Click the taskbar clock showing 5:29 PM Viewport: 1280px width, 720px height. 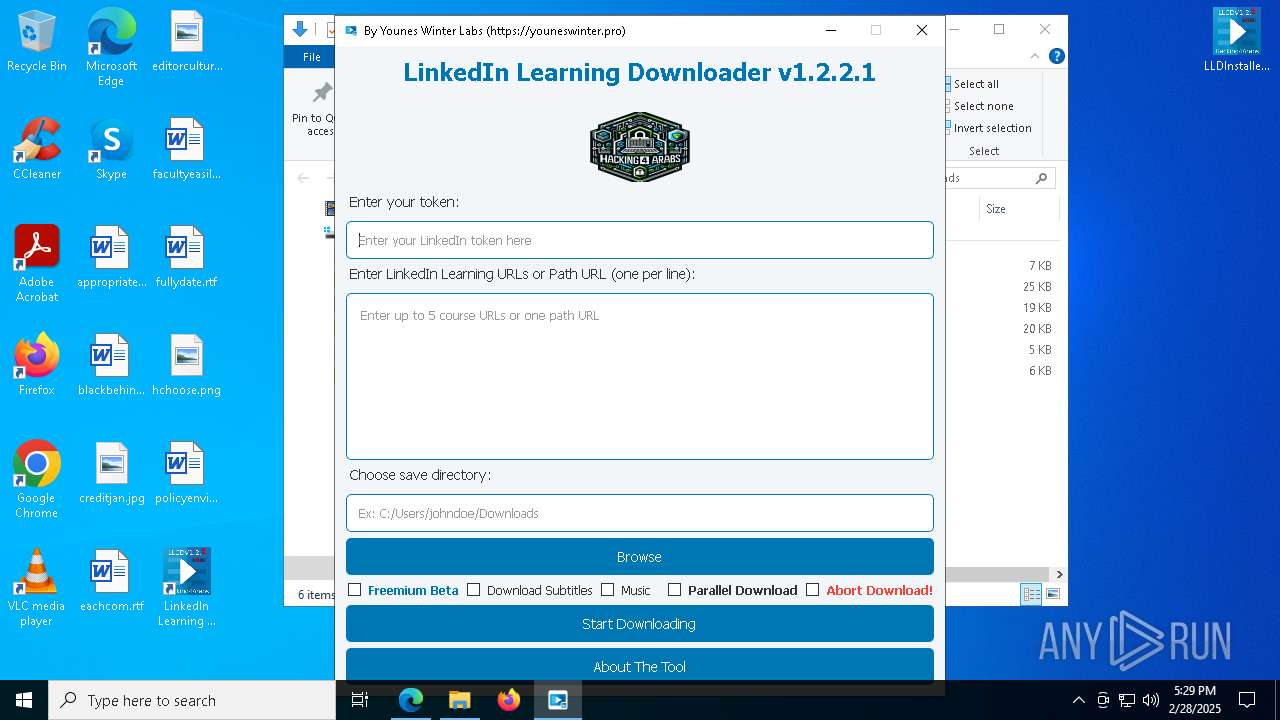coord(1195,700)
